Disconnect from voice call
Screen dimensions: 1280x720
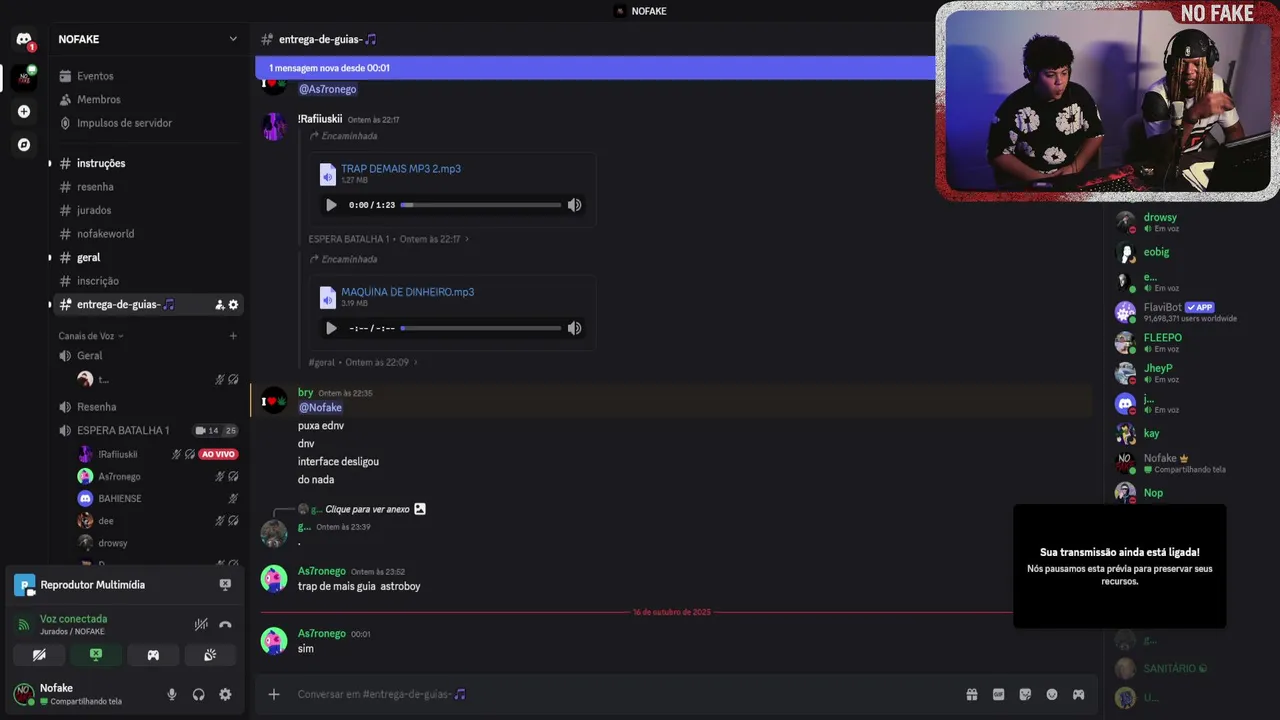pos(225,625)
